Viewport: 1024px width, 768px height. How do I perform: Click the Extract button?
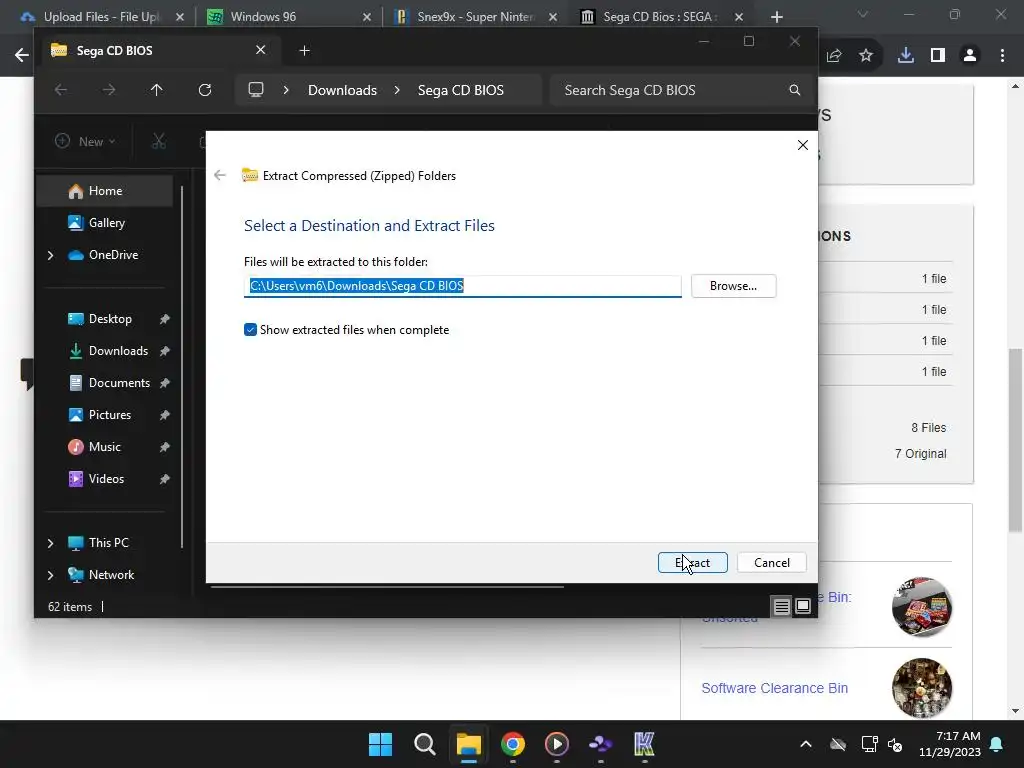(x=692, y=562)
